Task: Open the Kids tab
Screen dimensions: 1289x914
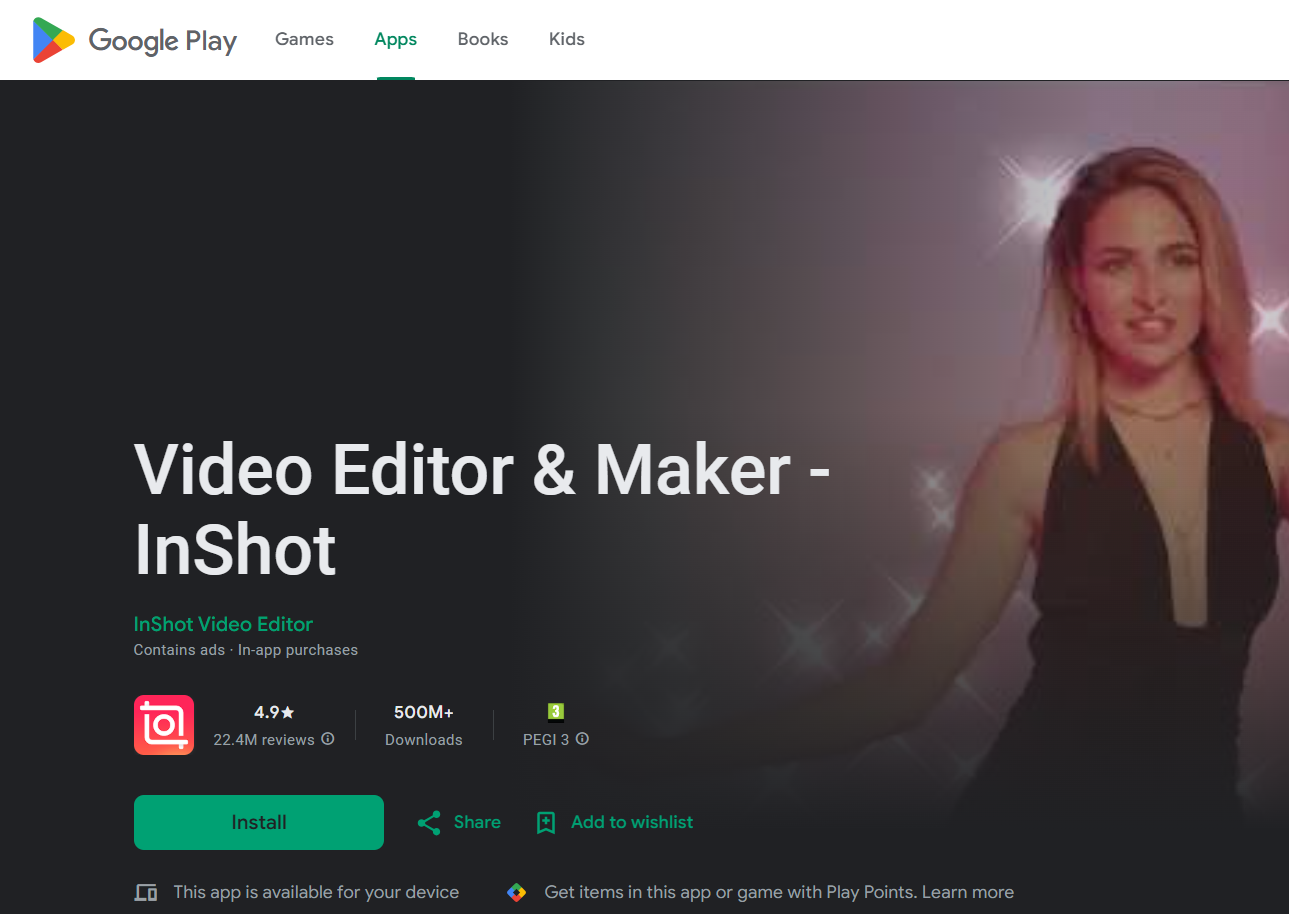Action: click(567, 39)
